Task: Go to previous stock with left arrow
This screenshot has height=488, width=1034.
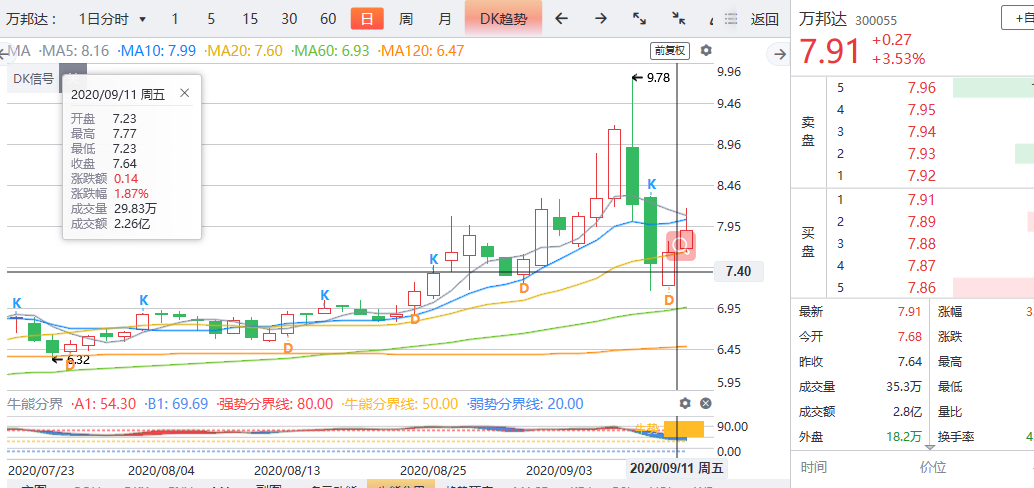Action: click(x=561, y=18)
